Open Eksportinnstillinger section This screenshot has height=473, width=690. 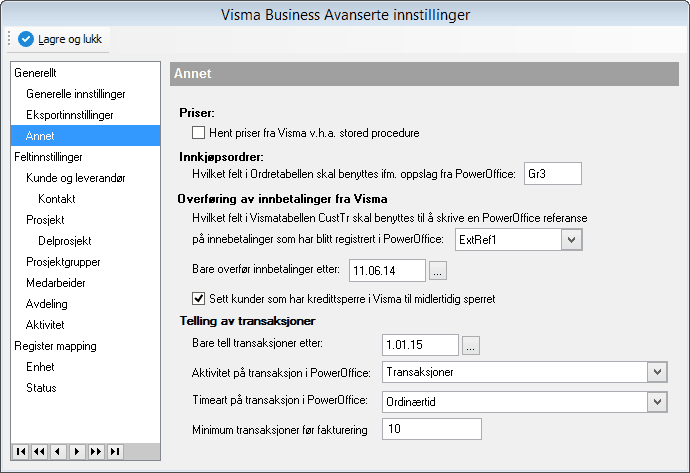[x=70, y=115]
